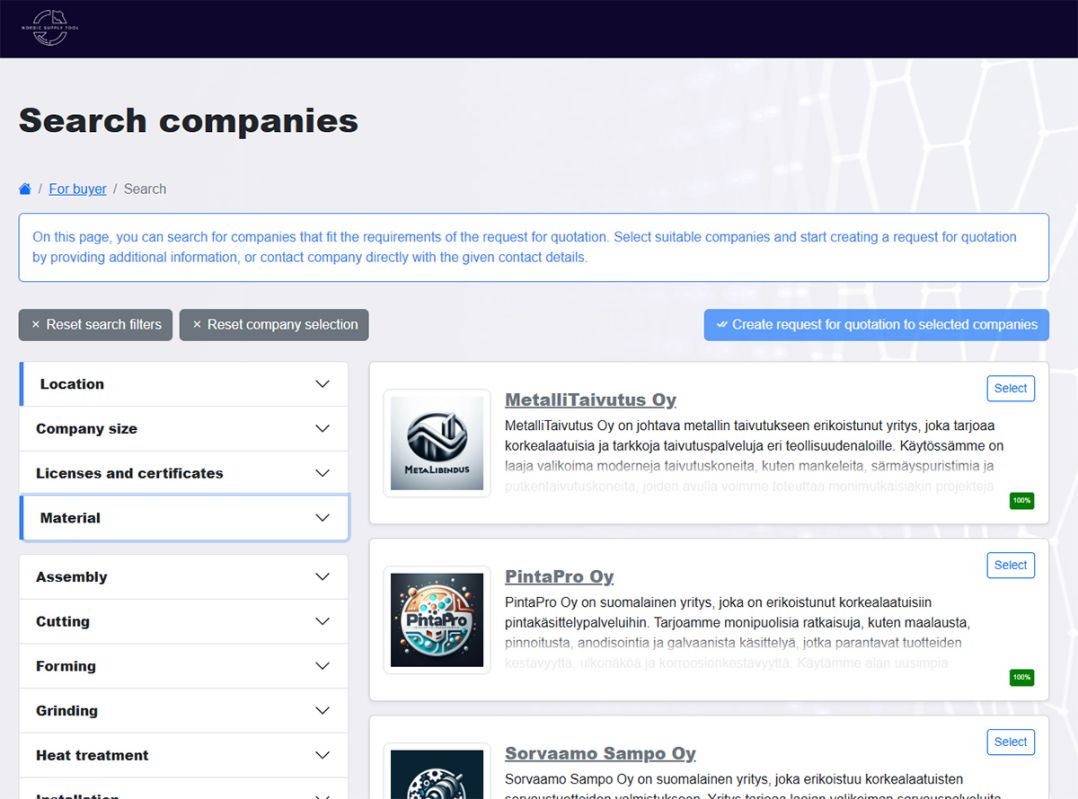The image size is (1078, 799).
Task: Expand the Material filter
Action: tap(184, 518)
